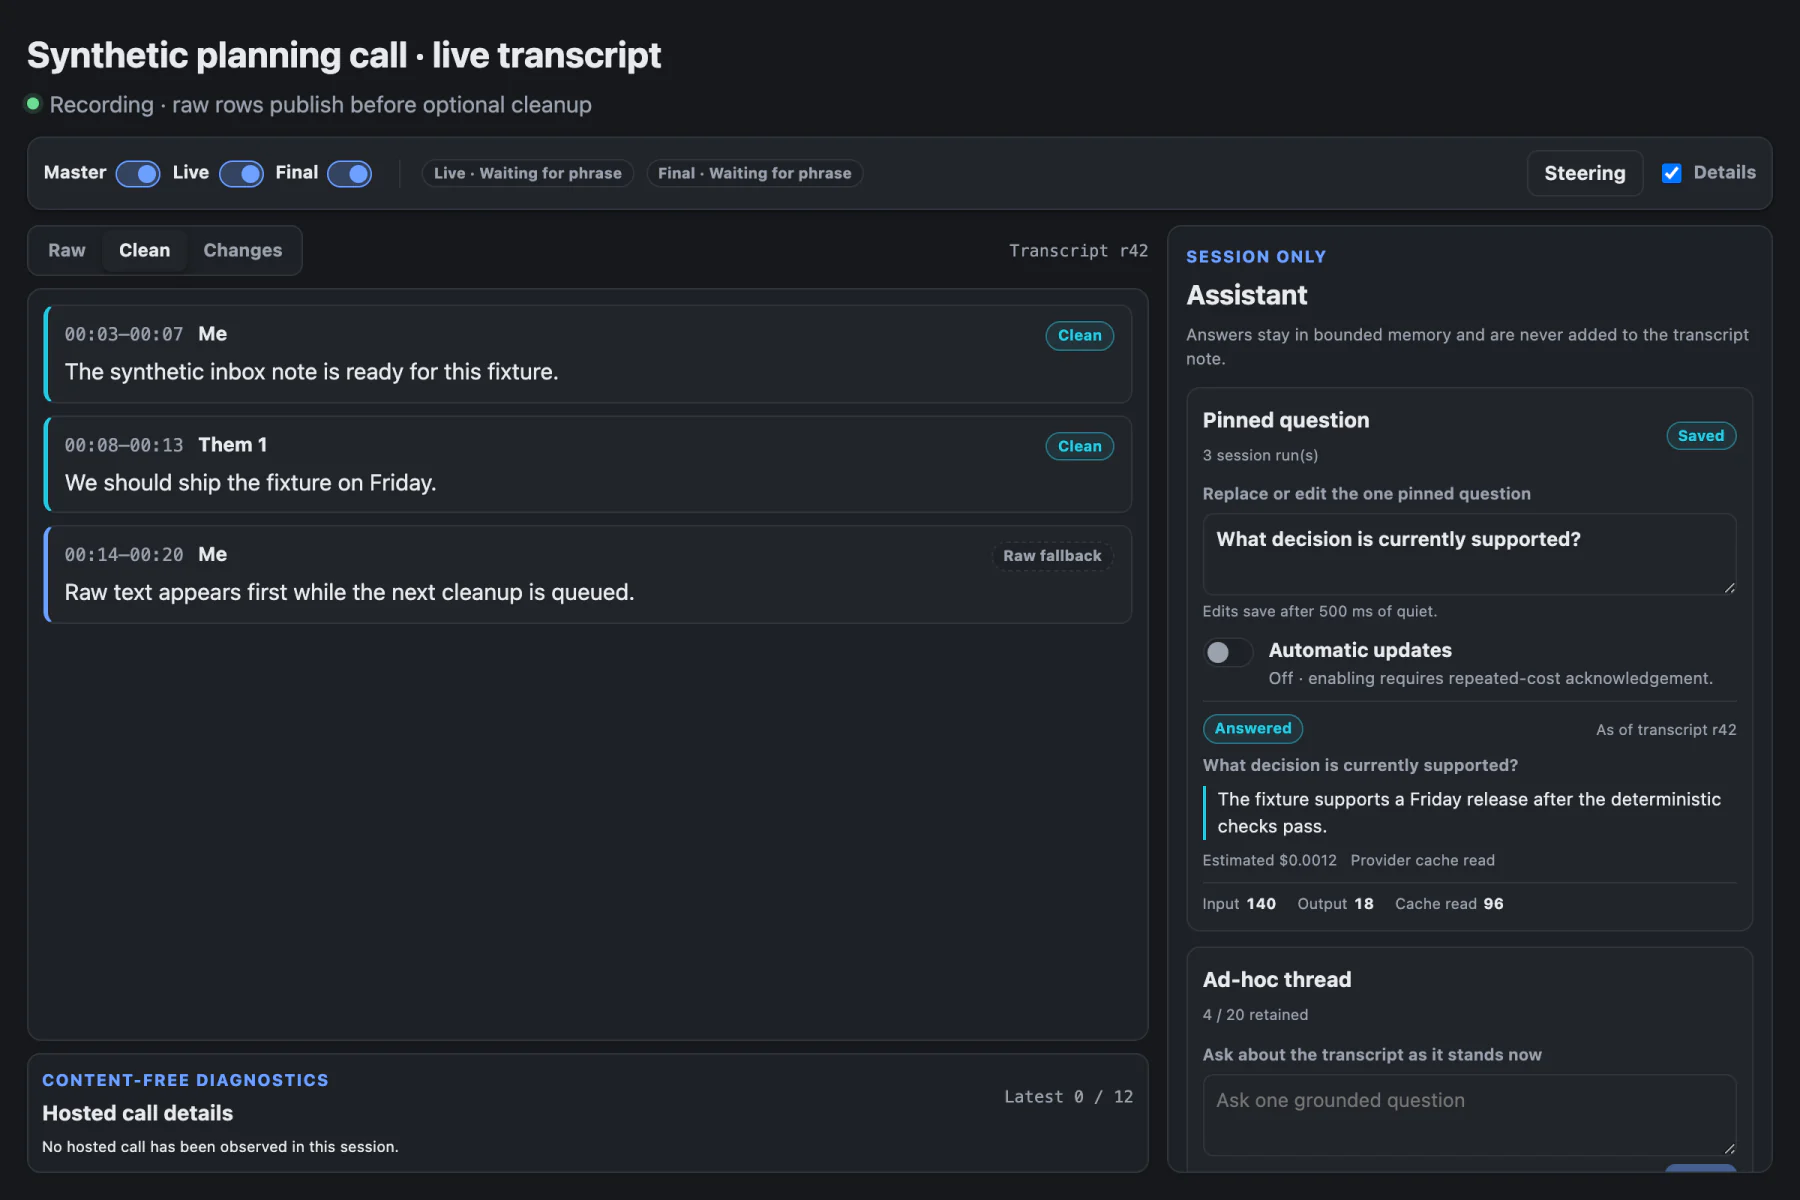Switch to the Changes tab
The image size is (1800, 1200).
243,250
